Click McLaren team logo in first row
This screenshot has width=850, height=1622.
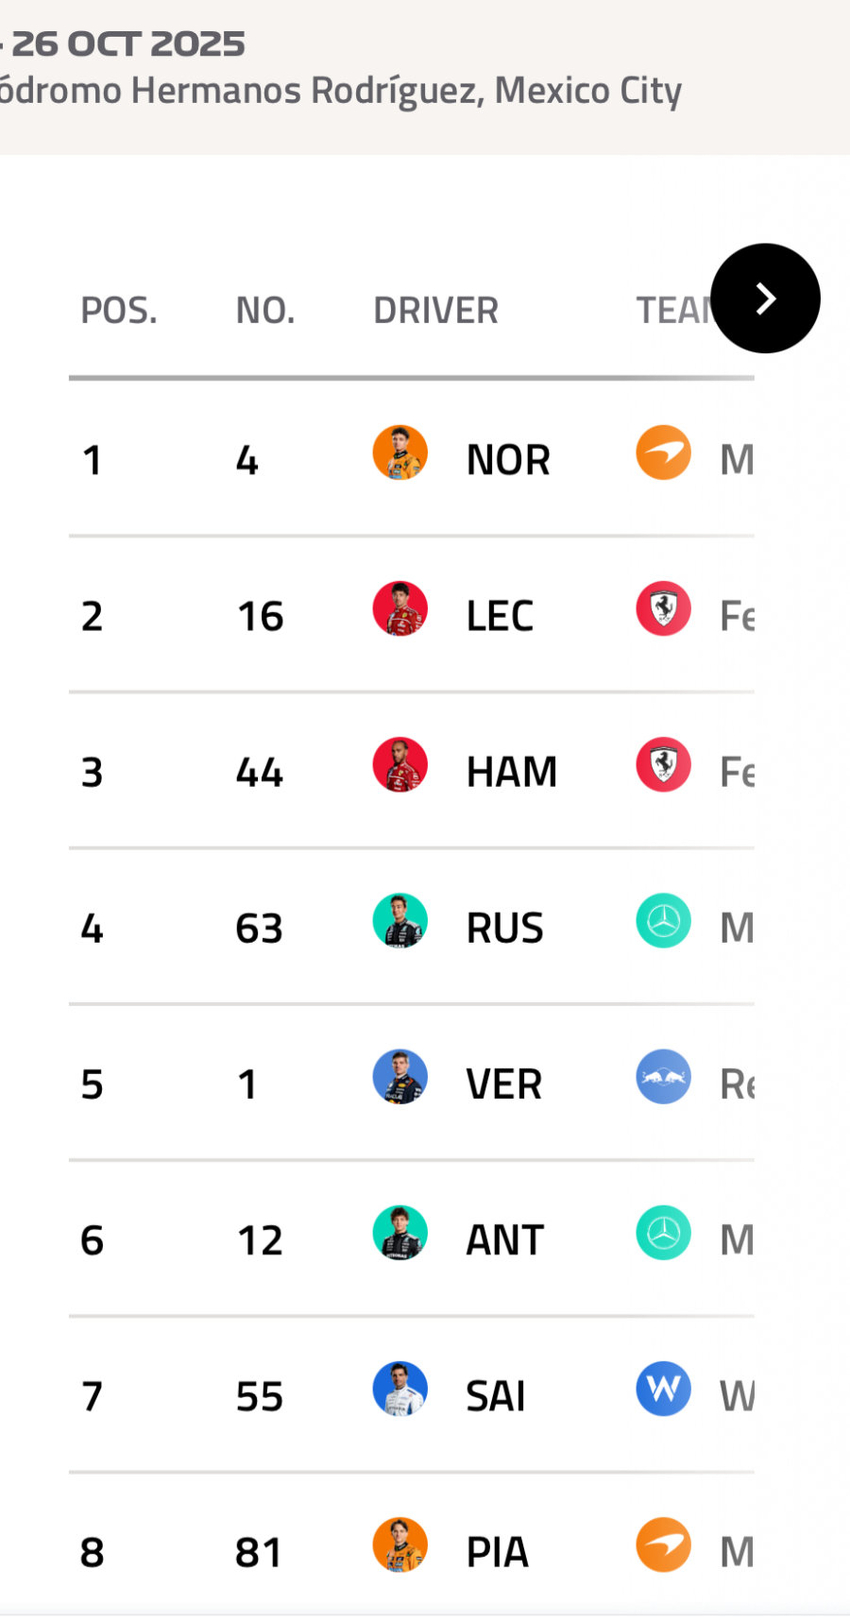[x=663, y=453]
